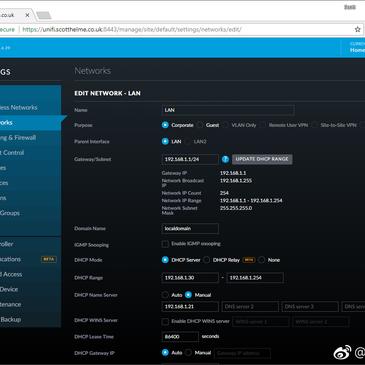
Task: Select the Corporate purpose option
Action: [165, 125]
